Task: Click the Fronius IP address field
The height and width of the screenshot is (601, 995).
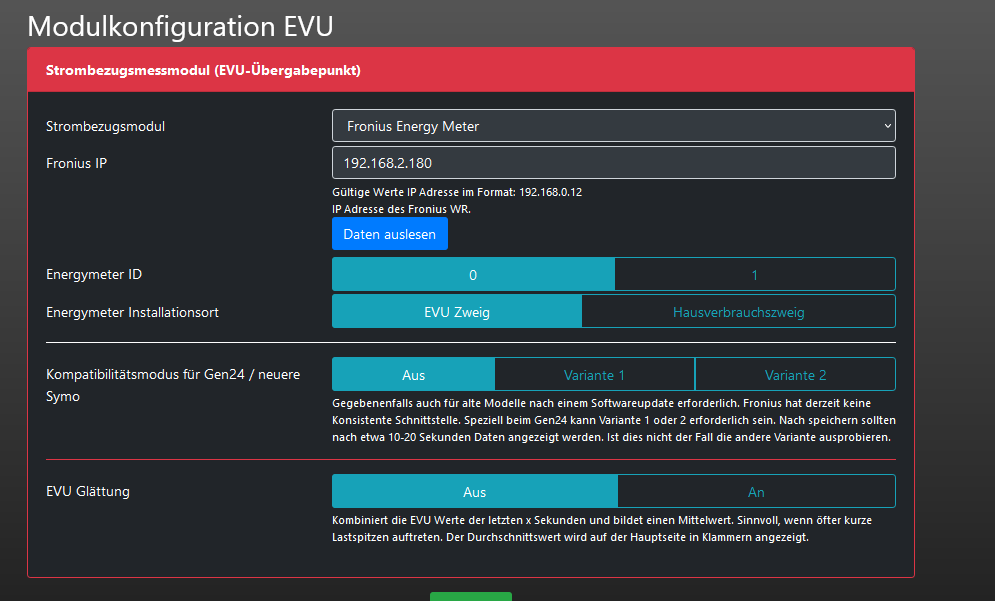Action: pos(613,162)
